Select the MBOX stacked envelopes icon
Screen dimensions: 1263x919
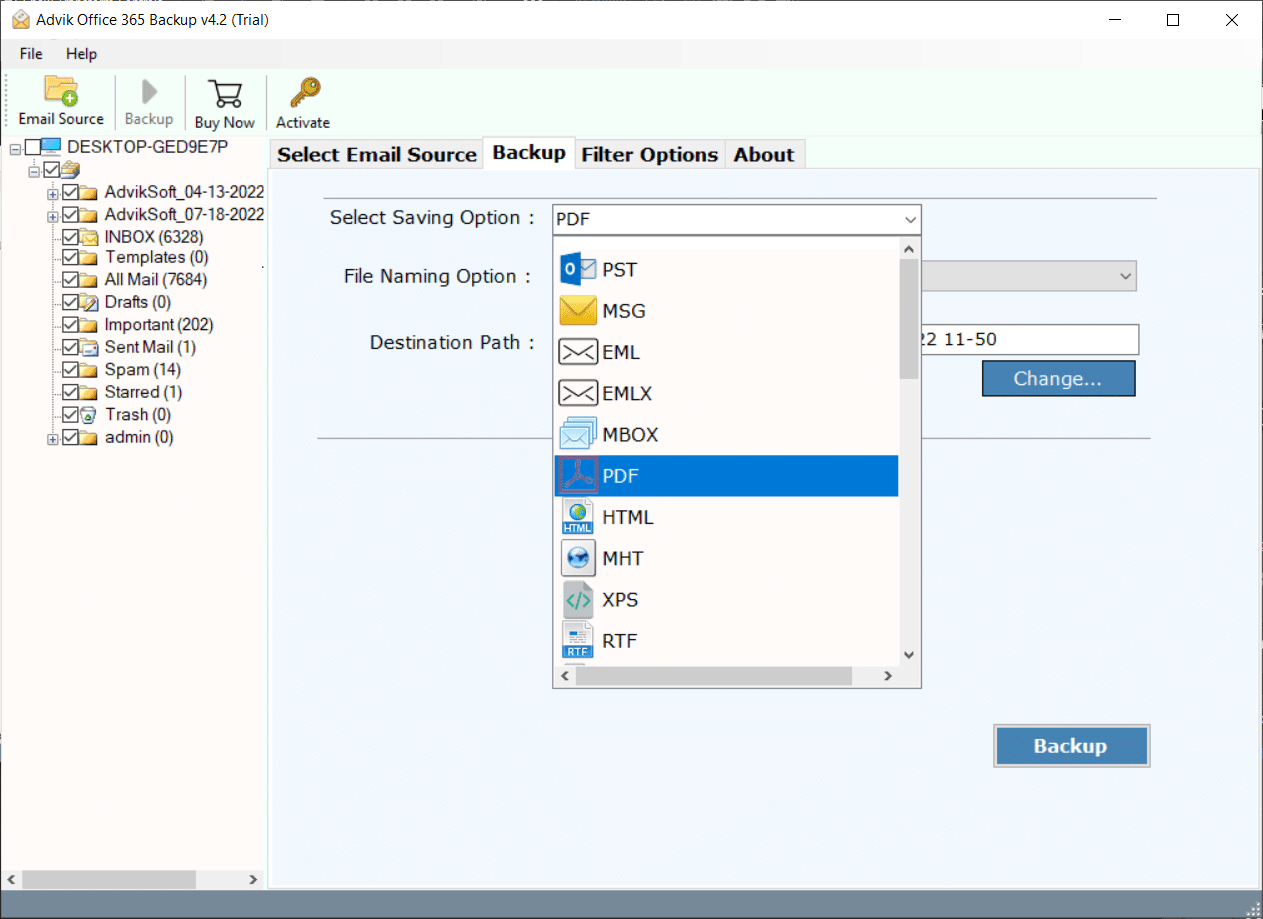tap(578, 434)
